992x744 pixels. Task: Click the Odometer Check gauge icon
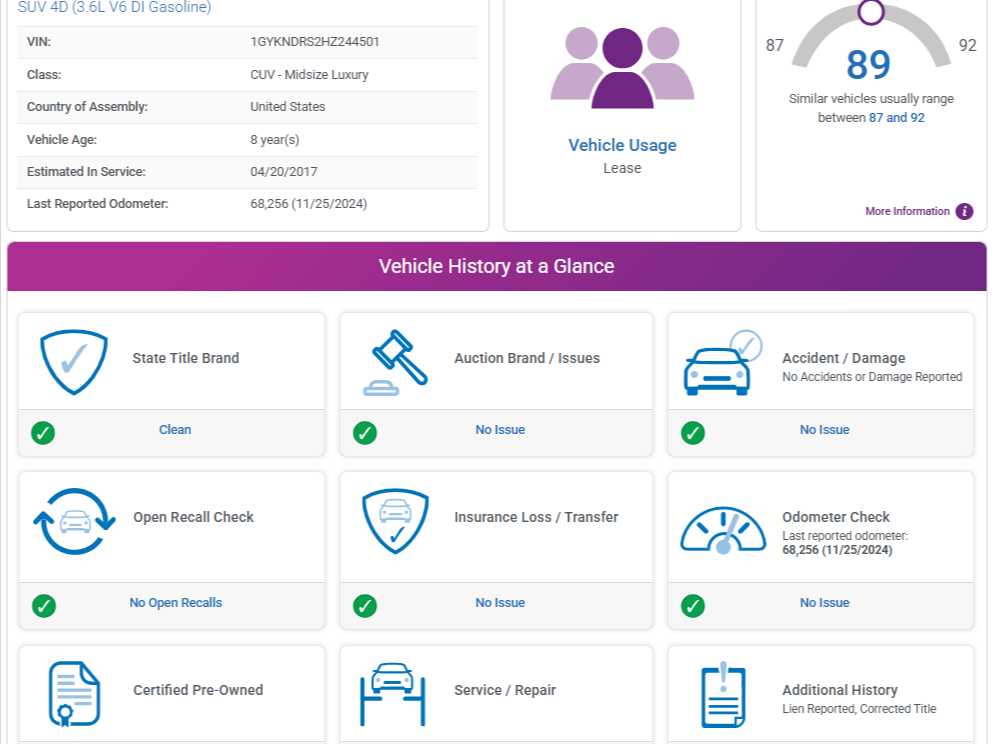(723, 530)
